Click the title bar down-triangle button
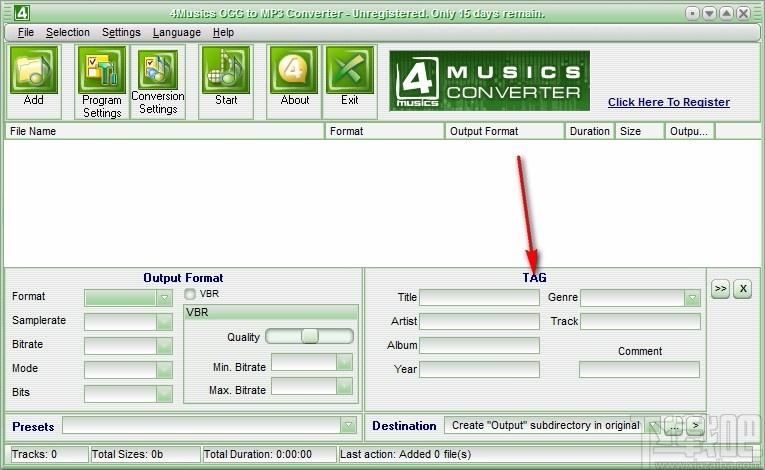The width and height of the screenshot is (765, 470). 709,13
